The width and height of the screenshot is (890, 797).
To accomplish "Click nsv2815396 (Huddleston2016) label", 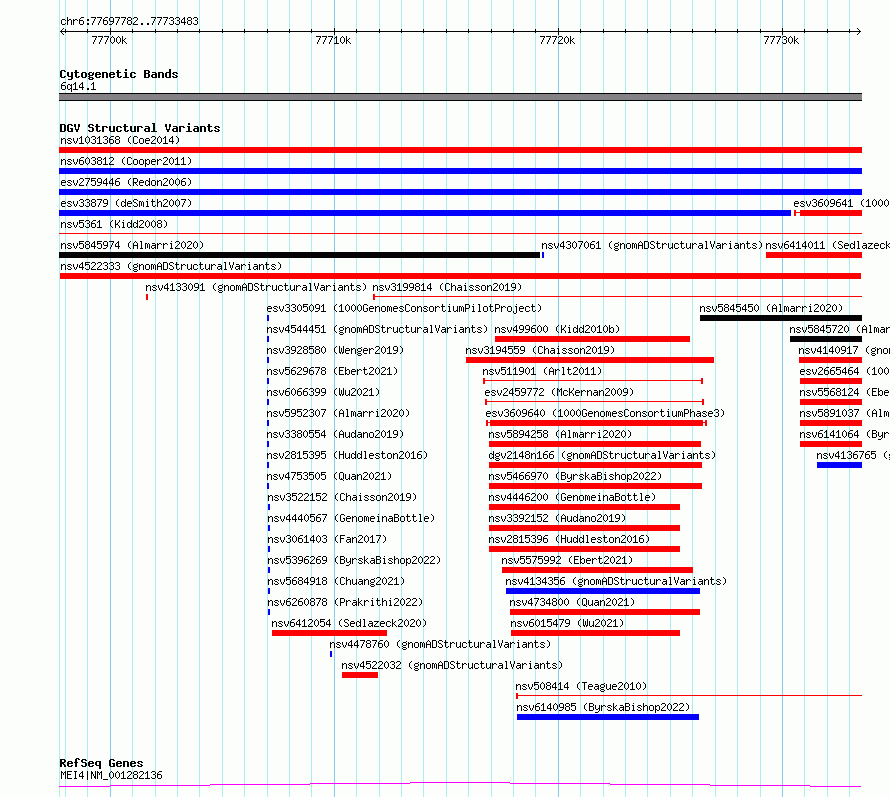I will pyautogui.click(x=569, y=539).
